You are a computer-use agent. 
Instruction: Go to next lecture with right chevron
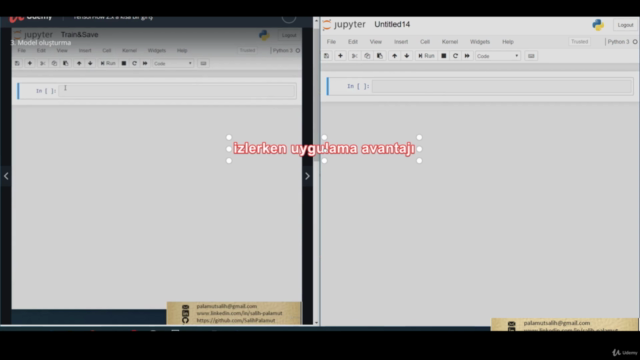coord(307,176)
